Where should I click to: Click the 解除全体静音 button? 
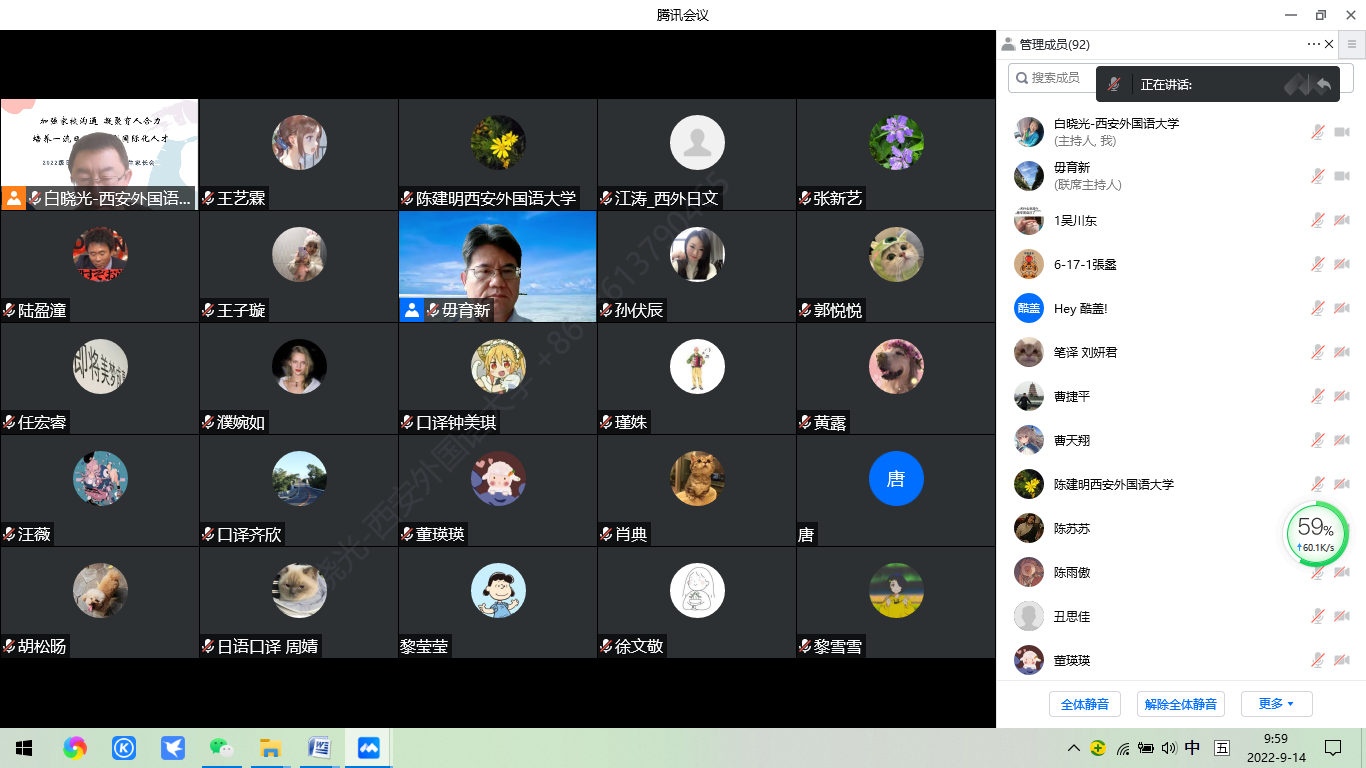tap(1180, 704)
